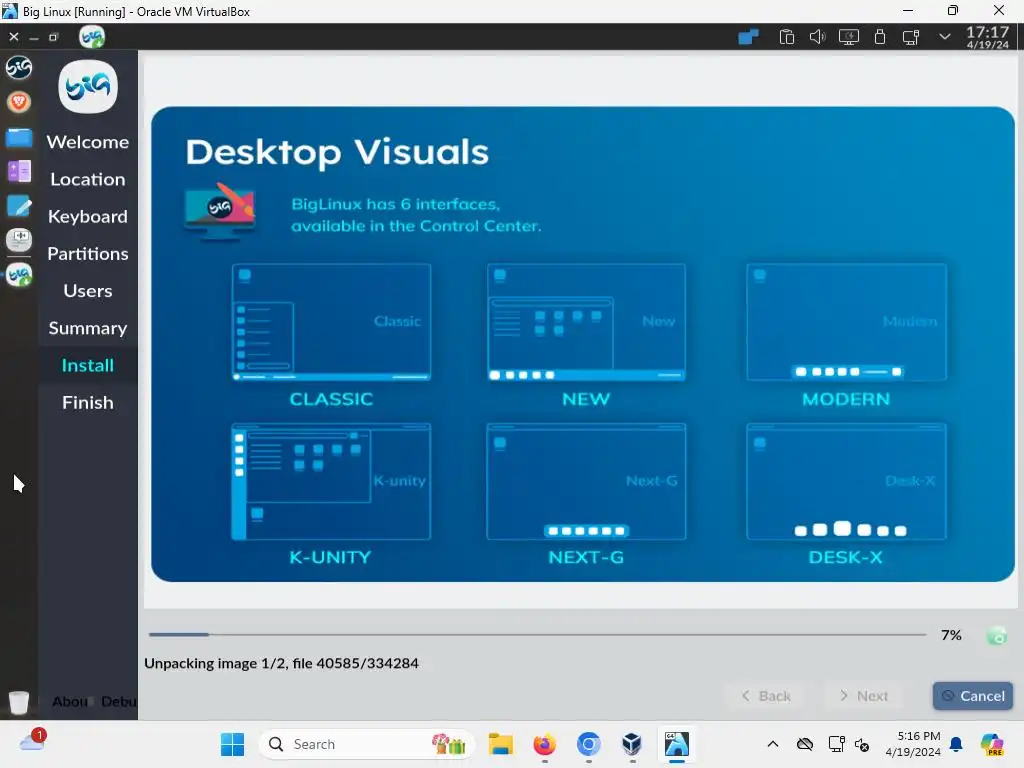Click the muted sound icon in Windows tray
The height and width of the screenshot is (768, 1024).
click(862, 744)
